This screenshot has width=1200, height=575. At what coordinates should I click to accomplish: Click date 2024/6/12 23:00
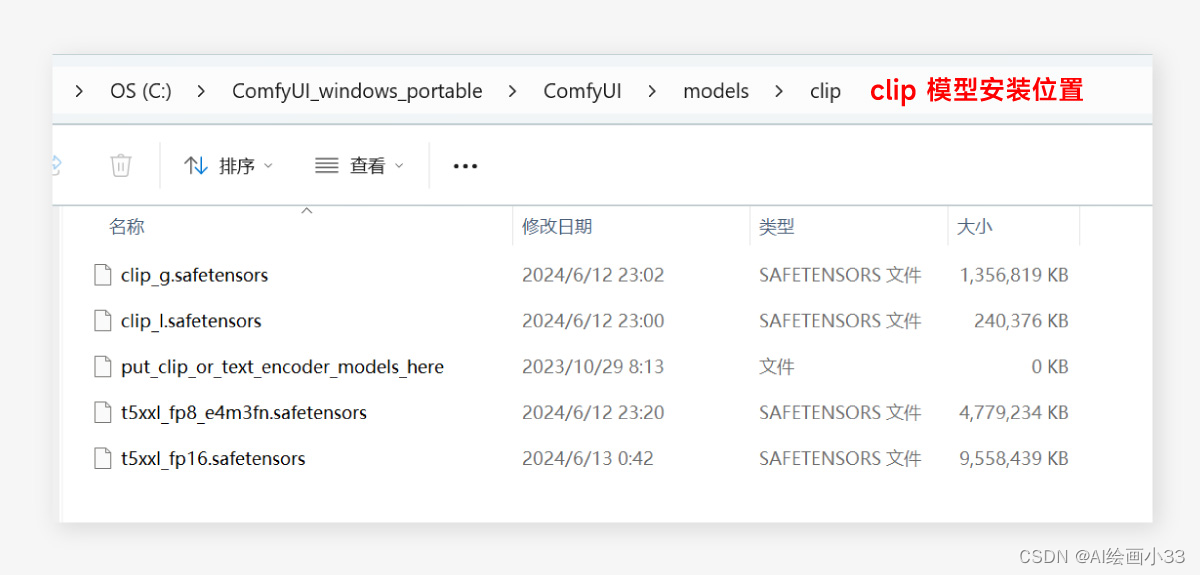click(x=593, y=321)
